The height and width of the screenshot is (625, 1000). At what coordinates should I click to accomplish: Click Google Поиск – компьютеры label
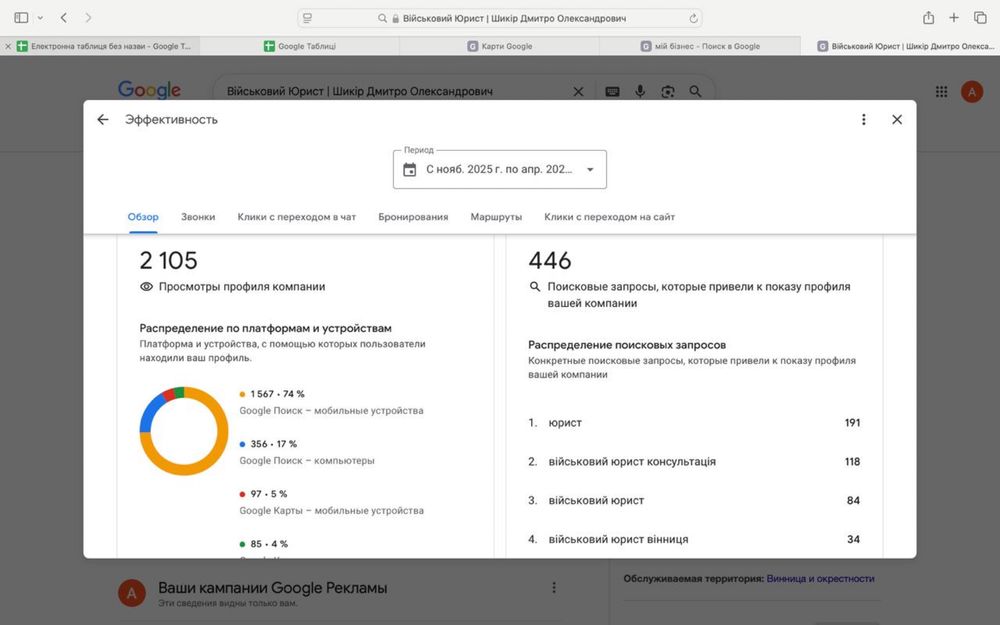(x=307, y=460)
